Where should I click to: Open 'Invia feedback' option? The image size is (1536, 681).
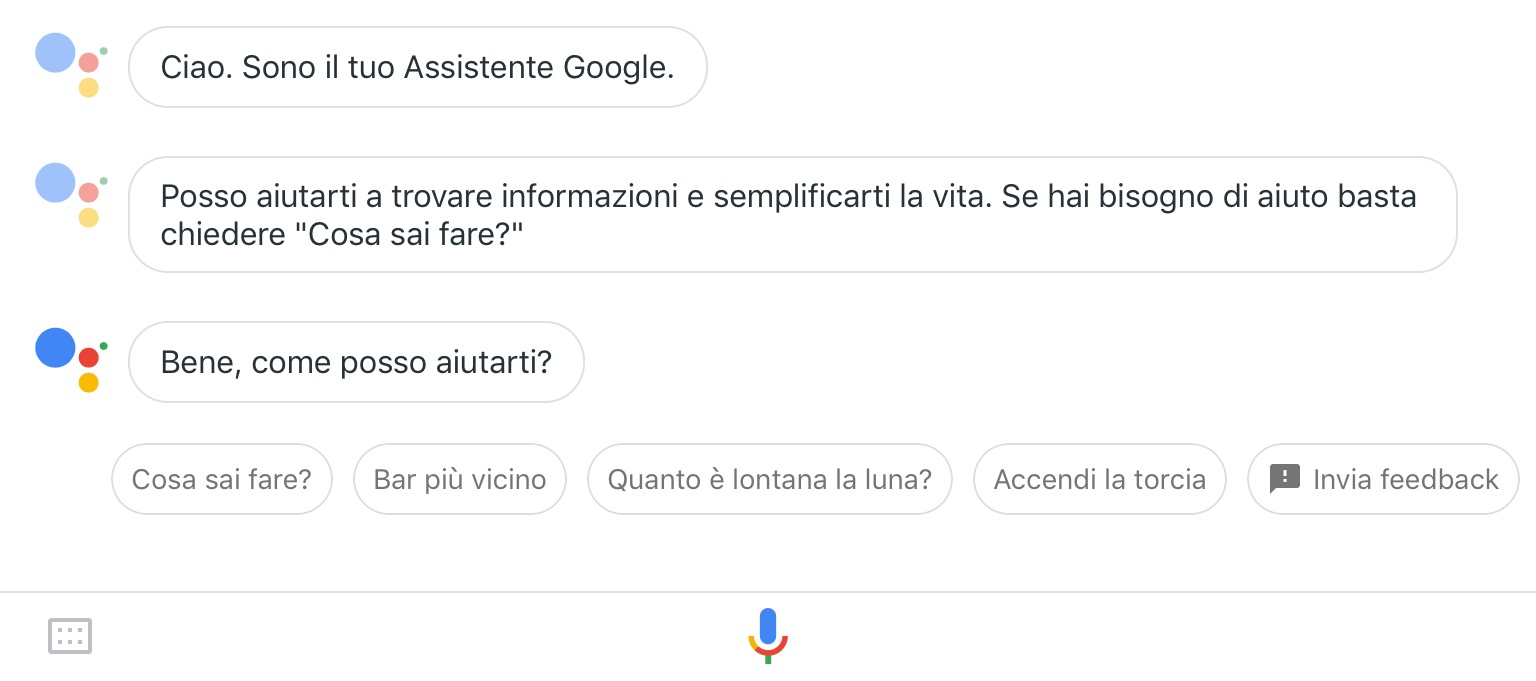point(1383,479)
